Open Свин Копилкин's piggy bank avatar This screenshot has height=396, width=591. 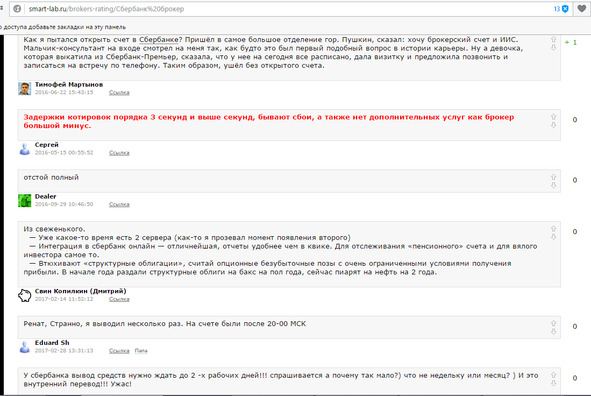[24, 295]
